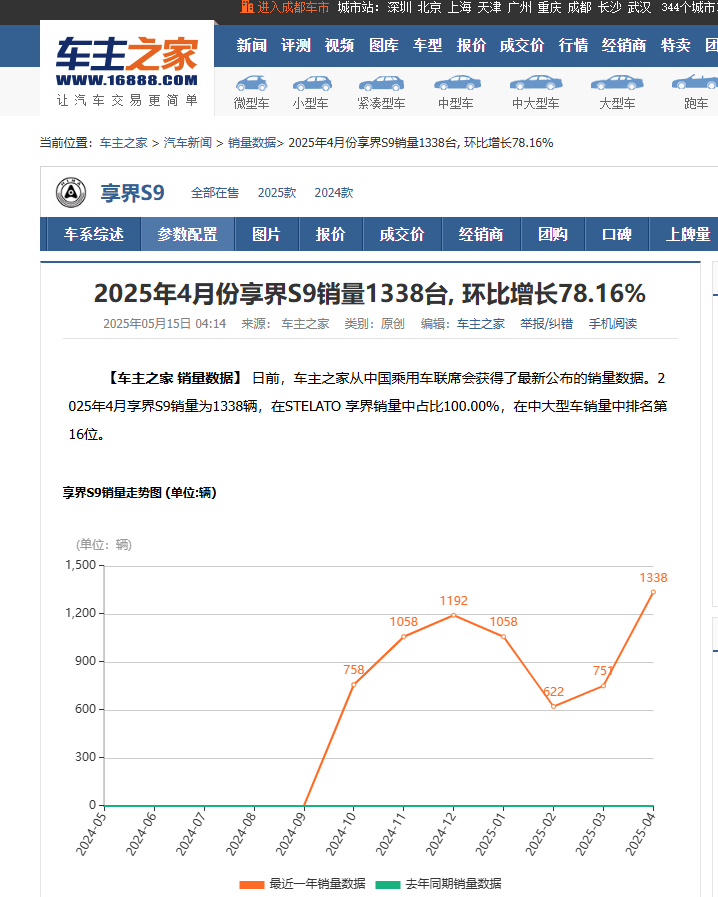Viewport: 718px width, 897px height.
Task: Switch to the 报价 series tab
Action: (x=330, y=234)
